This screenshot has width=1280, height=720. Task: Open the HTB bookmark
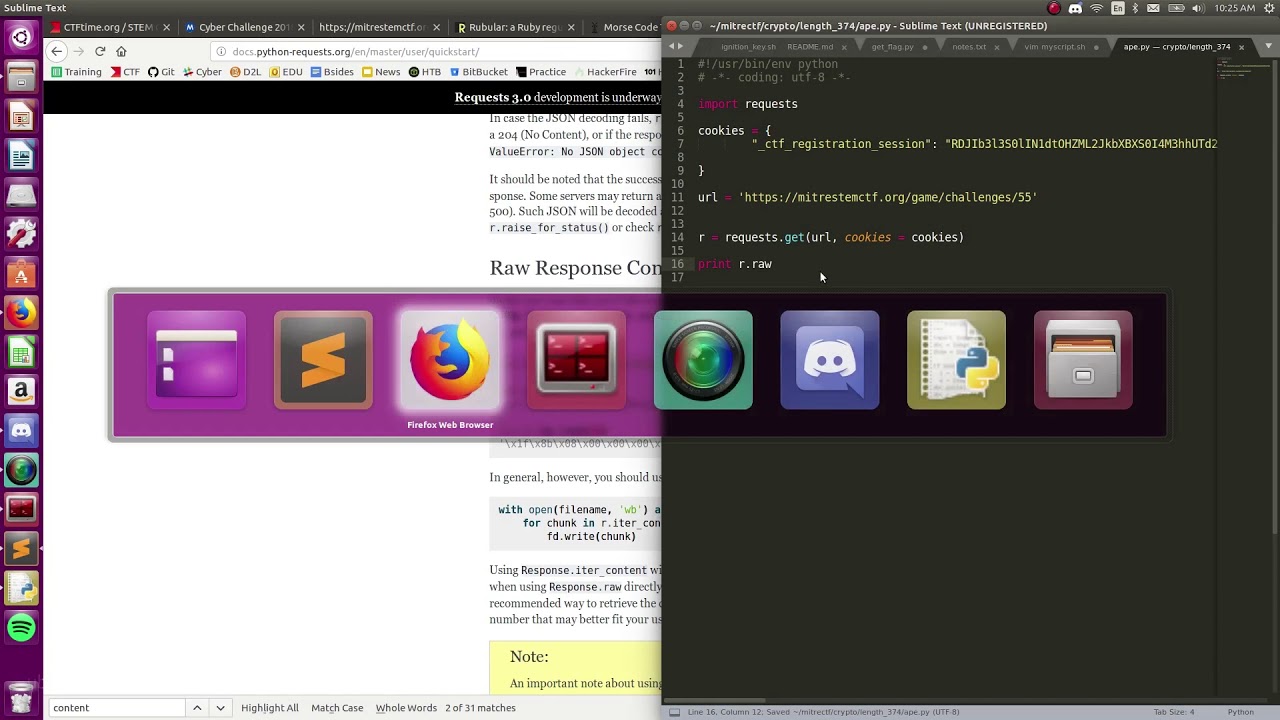[424, 72]
